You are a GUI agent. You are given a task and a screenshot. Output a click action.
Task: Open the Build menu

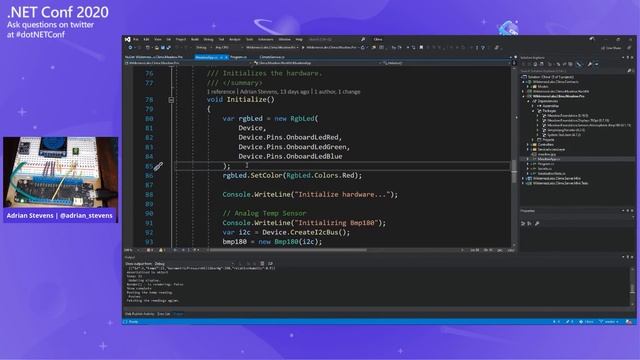[x=195, y=40]
